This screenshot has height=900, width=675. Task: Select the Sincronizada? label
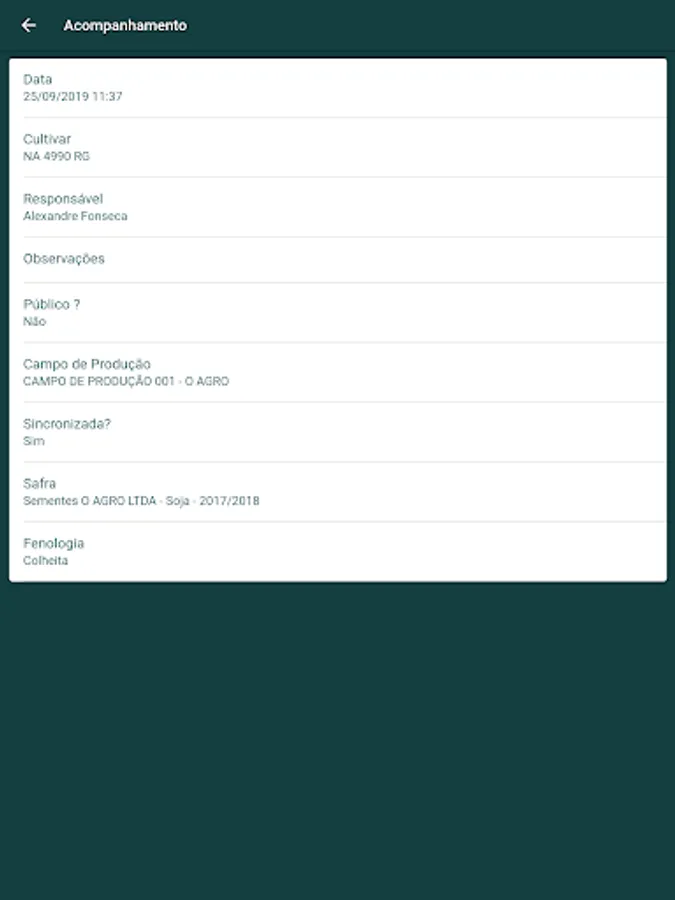67,424
